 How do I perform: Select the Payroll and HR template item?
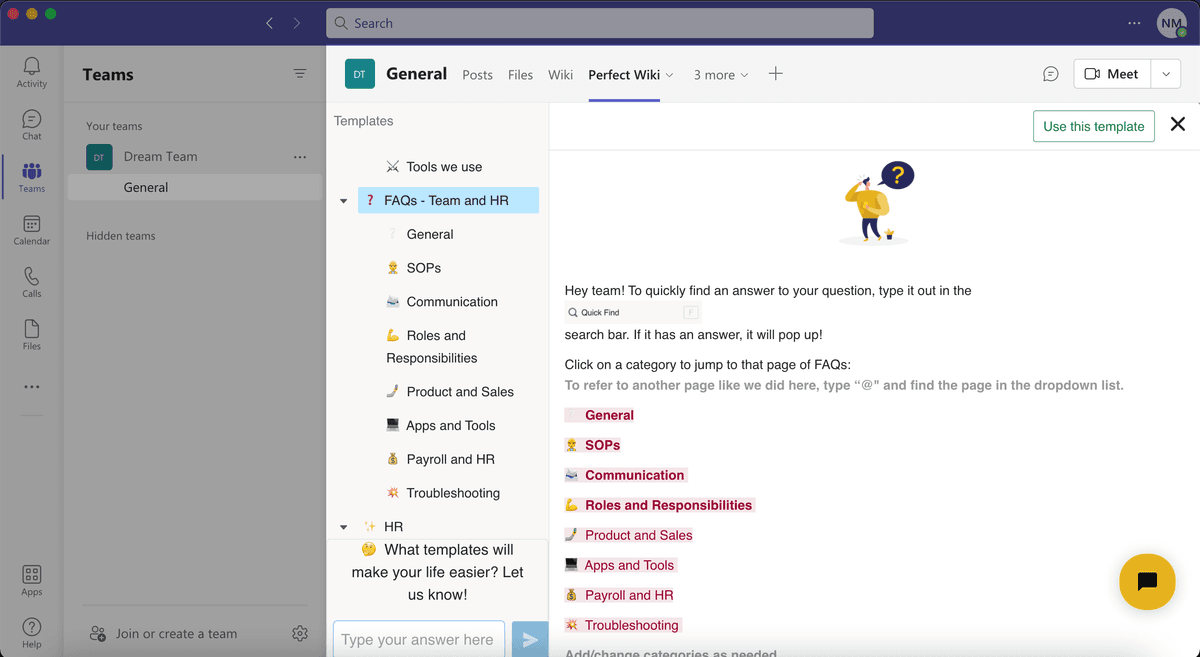452,458
